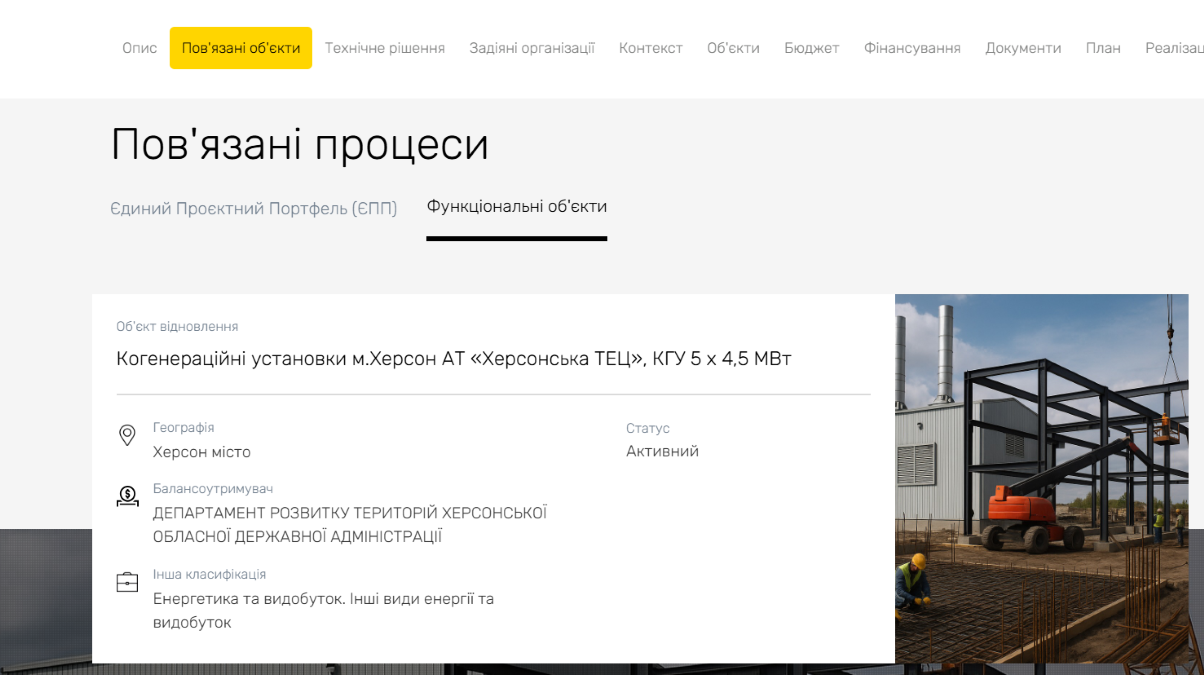Screen dimensions: 1204x675
Task: Jump to the Контекст section
Action: click(650, 48)
